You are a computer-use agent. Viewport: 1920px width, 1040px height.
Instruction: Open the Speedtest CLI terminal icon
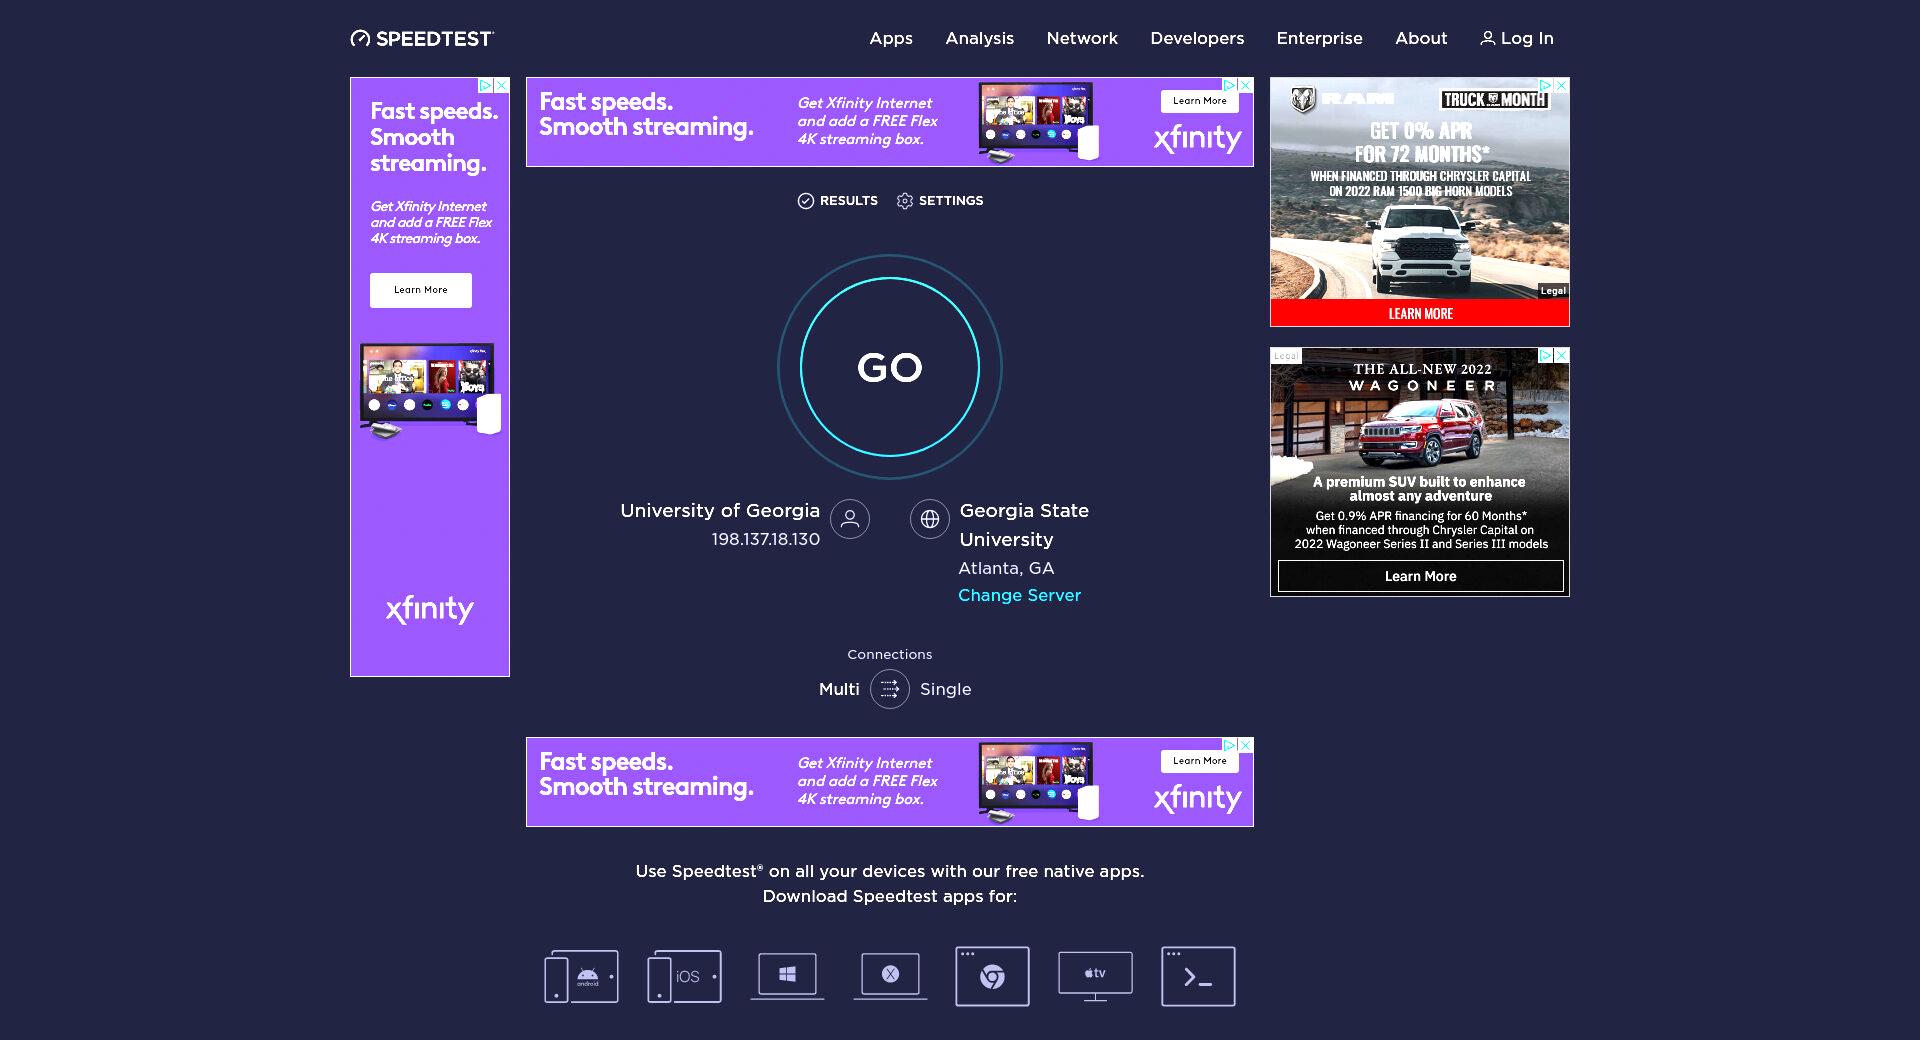(x=1198, y=976)
